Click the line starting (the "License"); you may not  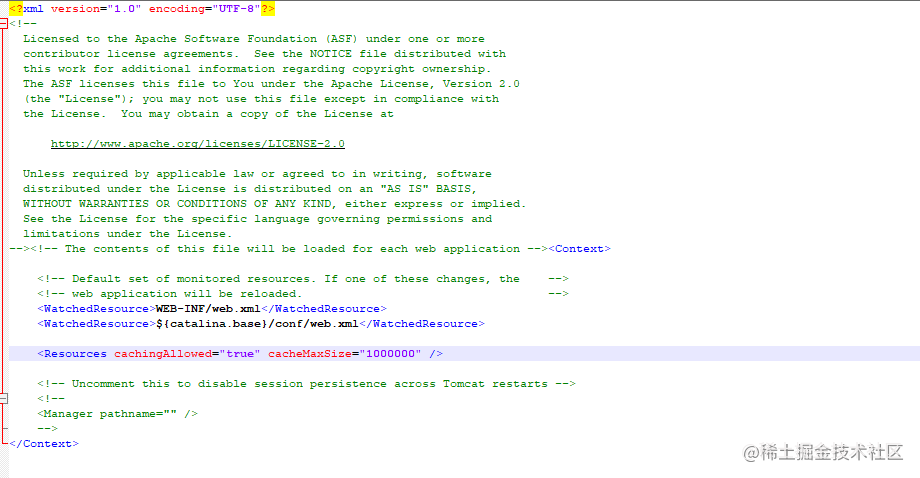click(x=261, y=99)
